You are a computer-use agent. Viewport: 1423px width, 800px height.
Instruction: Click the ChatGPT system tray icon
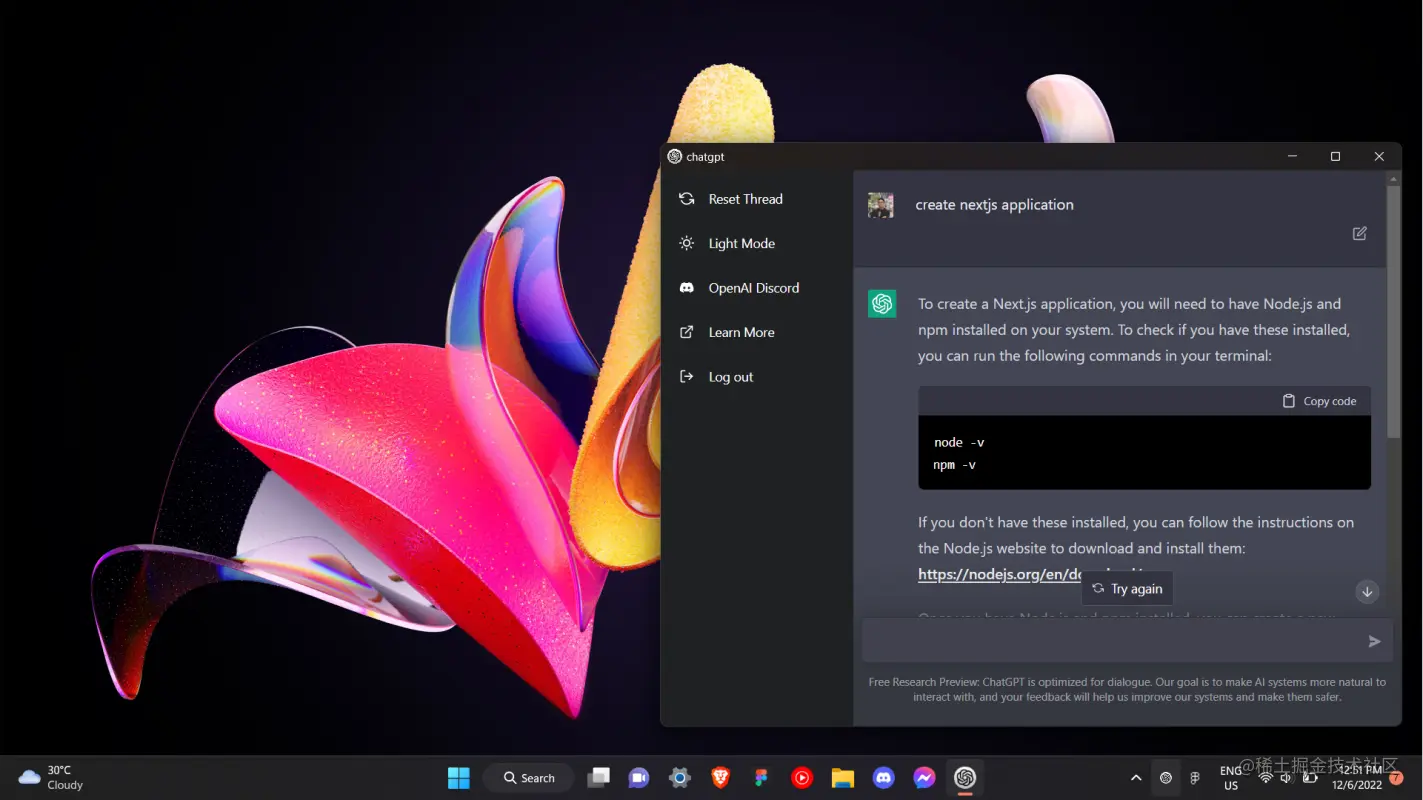click(1166, 778)
